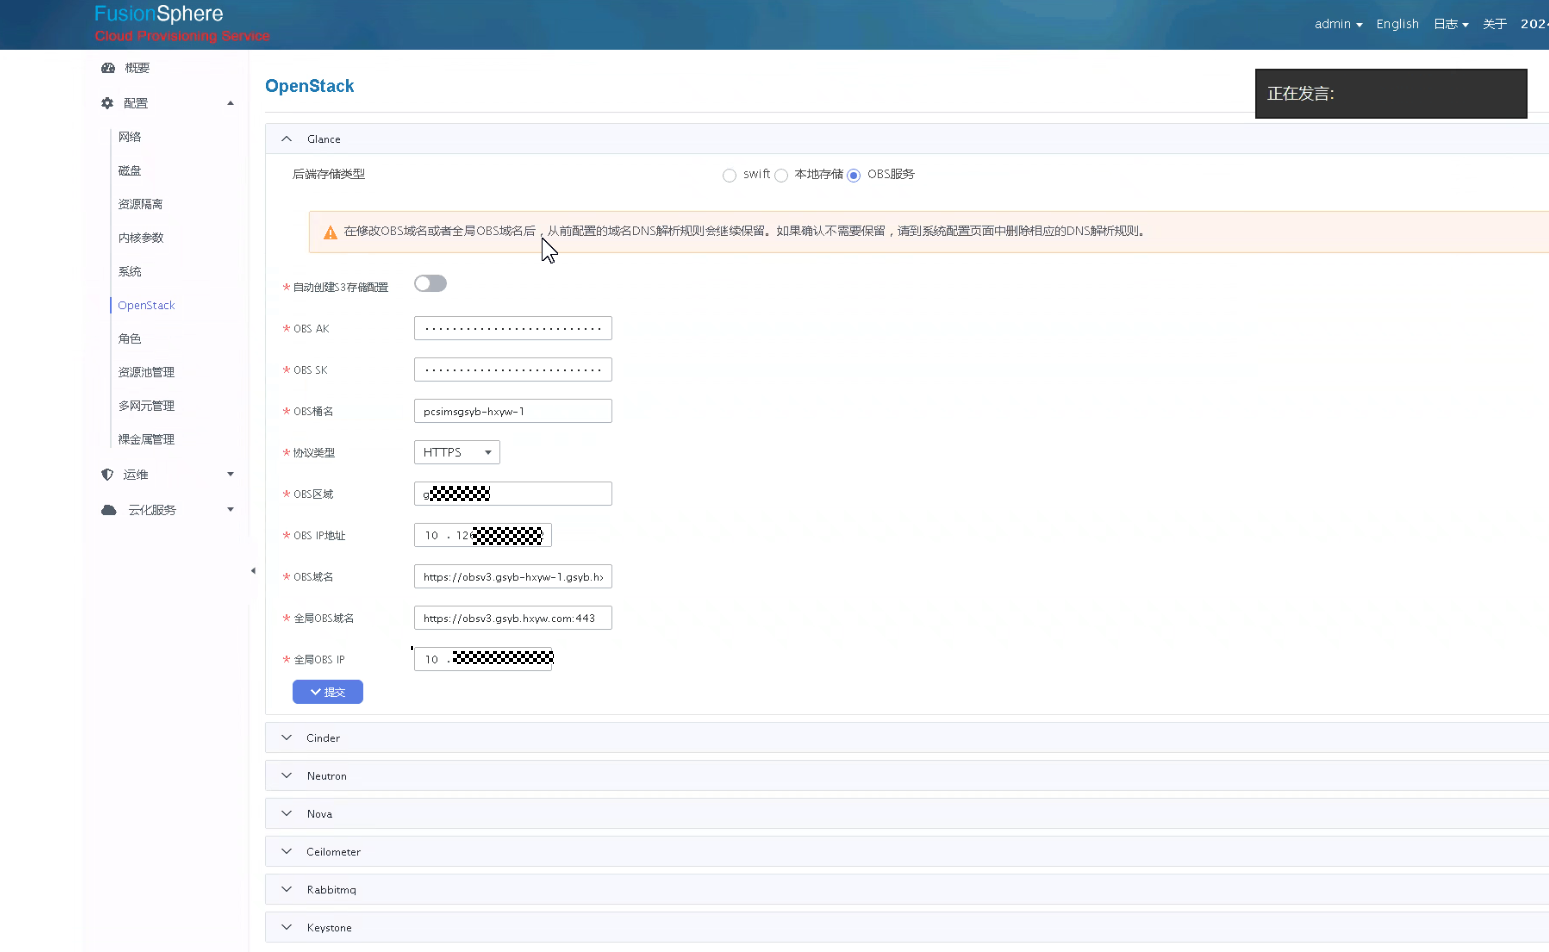Open 角色 in the sidebar

(130, 339)
